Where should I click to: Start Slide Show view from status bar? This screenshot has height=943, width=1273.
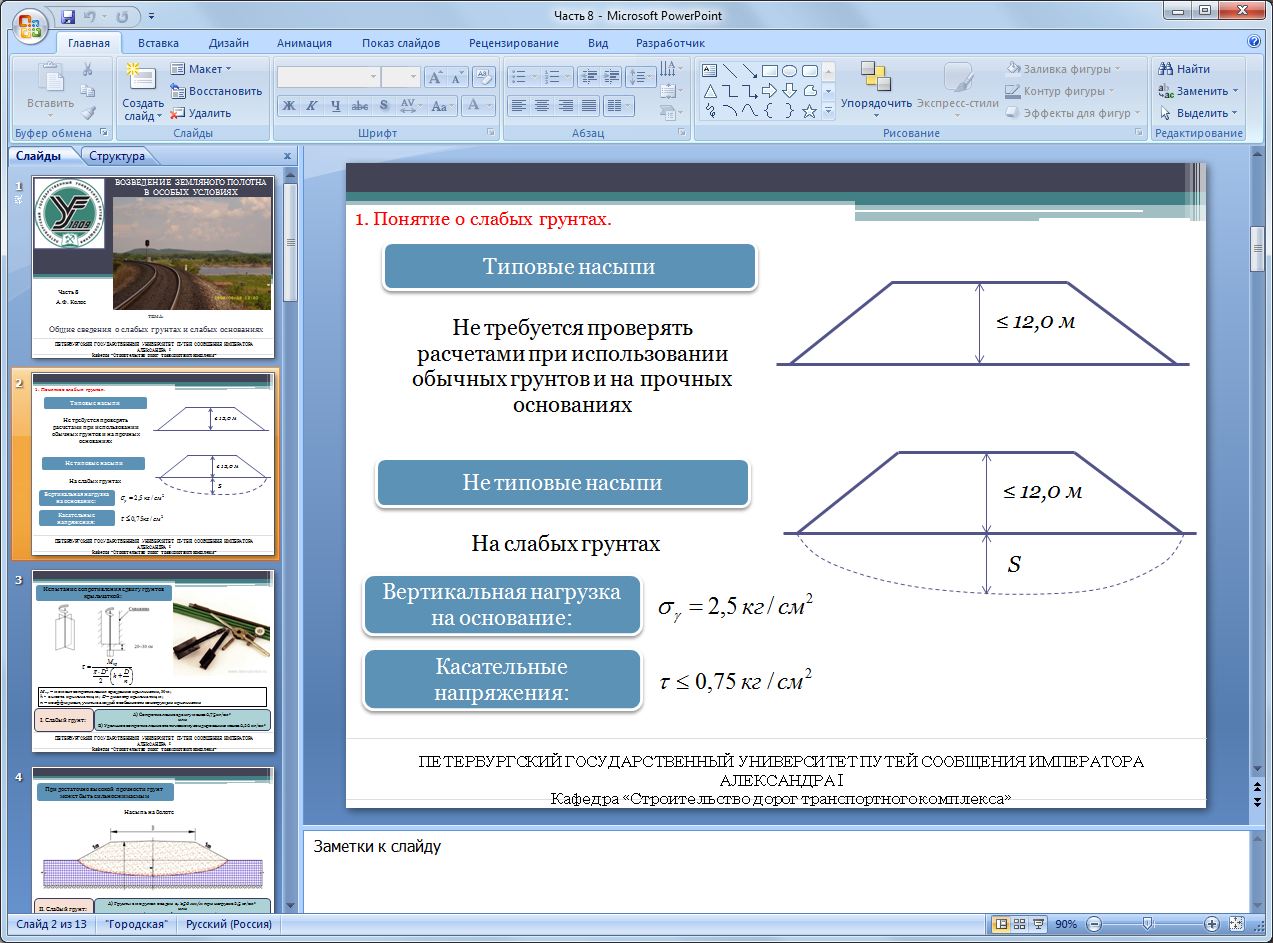point(1039,924)
